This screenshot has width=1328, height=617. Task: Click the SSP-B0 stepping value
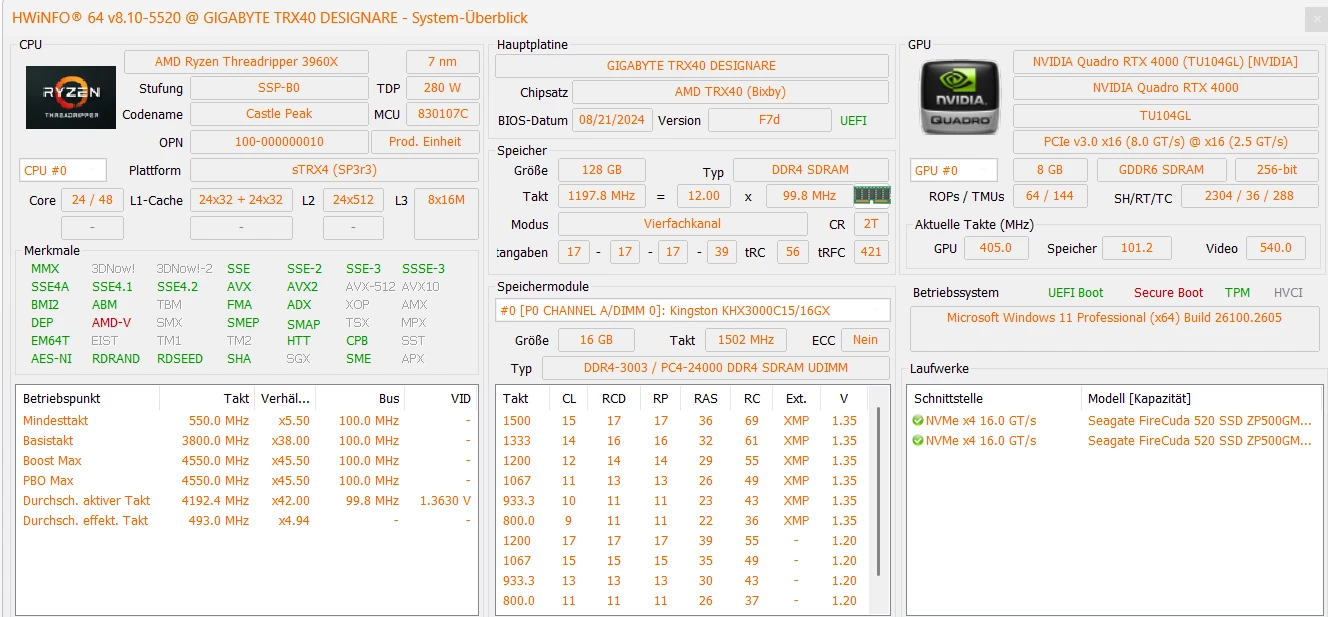click(279, 88)
